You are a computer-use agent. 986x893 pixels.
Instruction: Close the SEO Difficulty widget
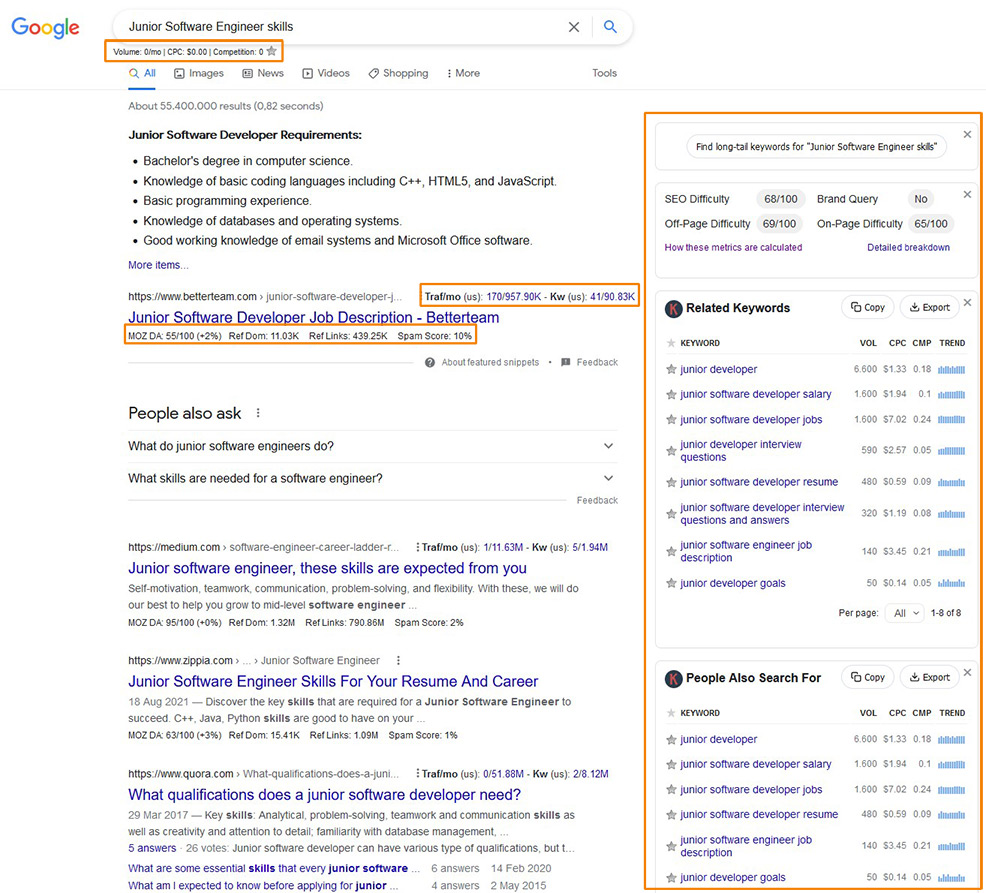point(967,194)
